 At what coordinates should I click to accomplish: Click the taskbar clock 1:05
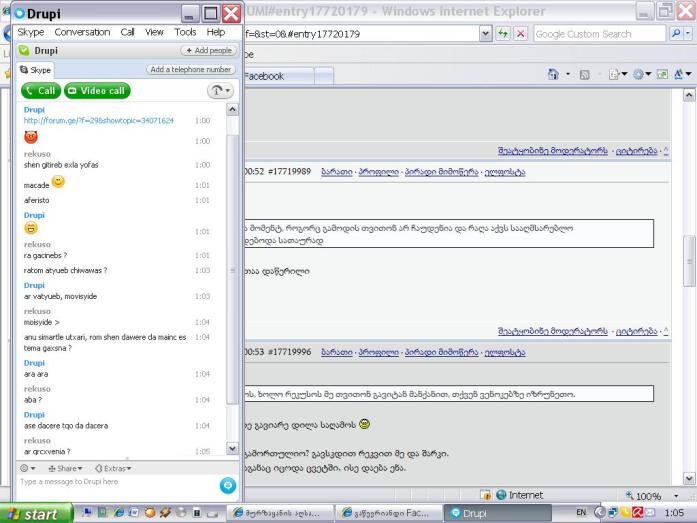674,513
